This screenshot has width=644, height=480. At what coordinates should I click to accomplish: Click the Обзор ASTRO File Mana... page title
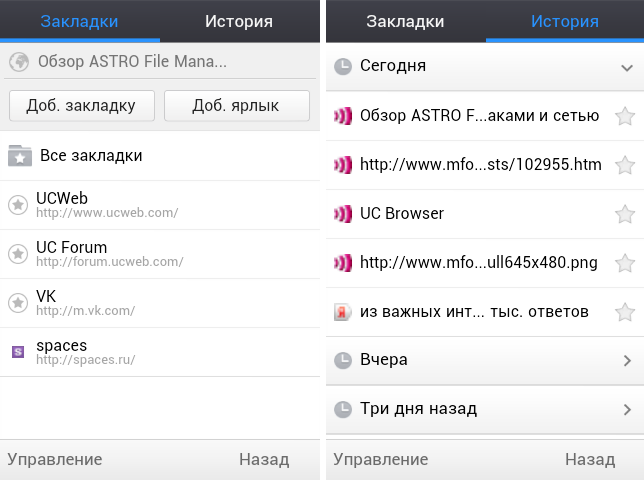[x=132, y=62]
